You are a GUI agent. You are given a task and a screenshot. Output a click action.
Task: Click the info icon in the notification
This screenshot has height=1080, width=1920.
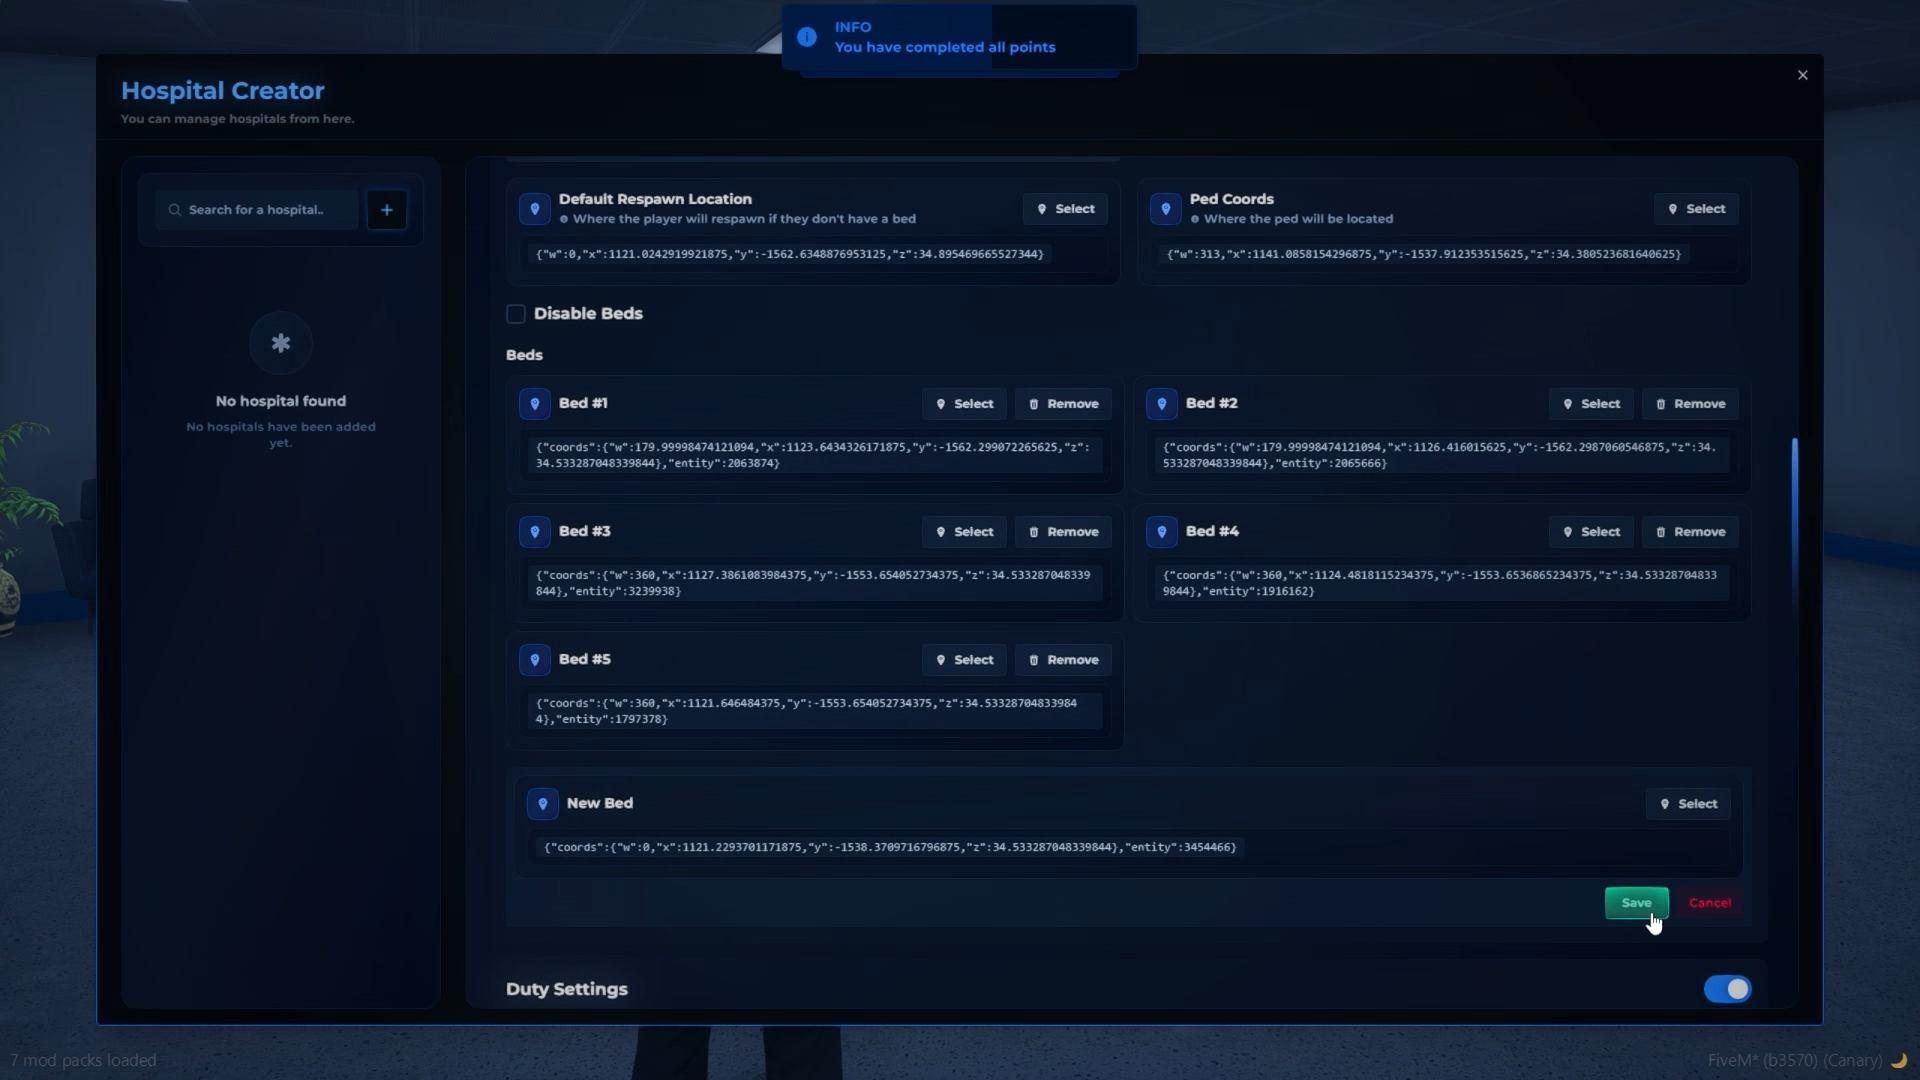807,37
